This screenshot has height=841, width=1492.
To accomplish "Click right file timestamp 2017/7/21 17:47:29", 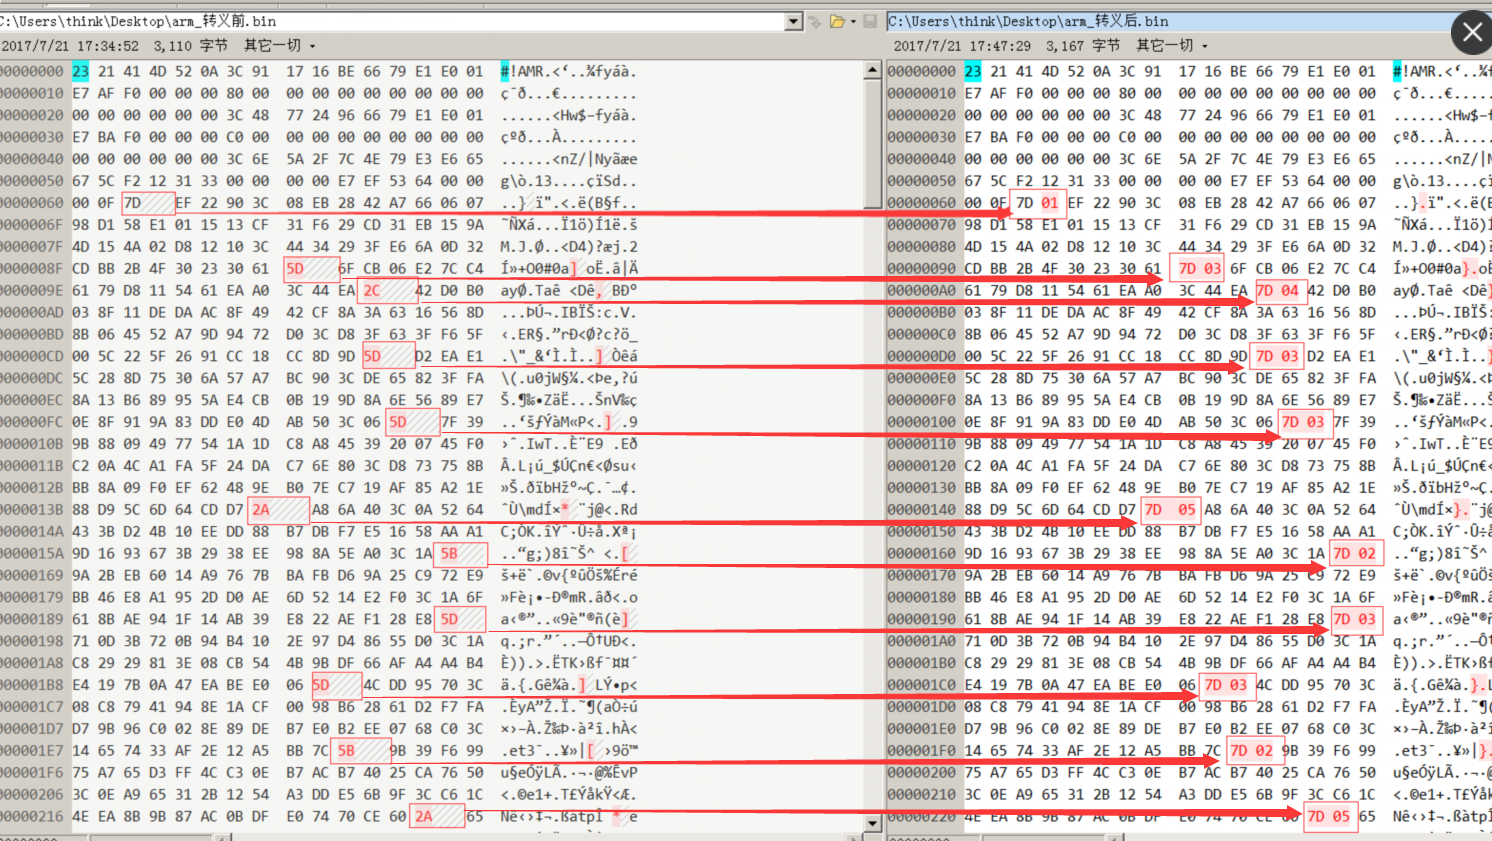I will (962, 46).
